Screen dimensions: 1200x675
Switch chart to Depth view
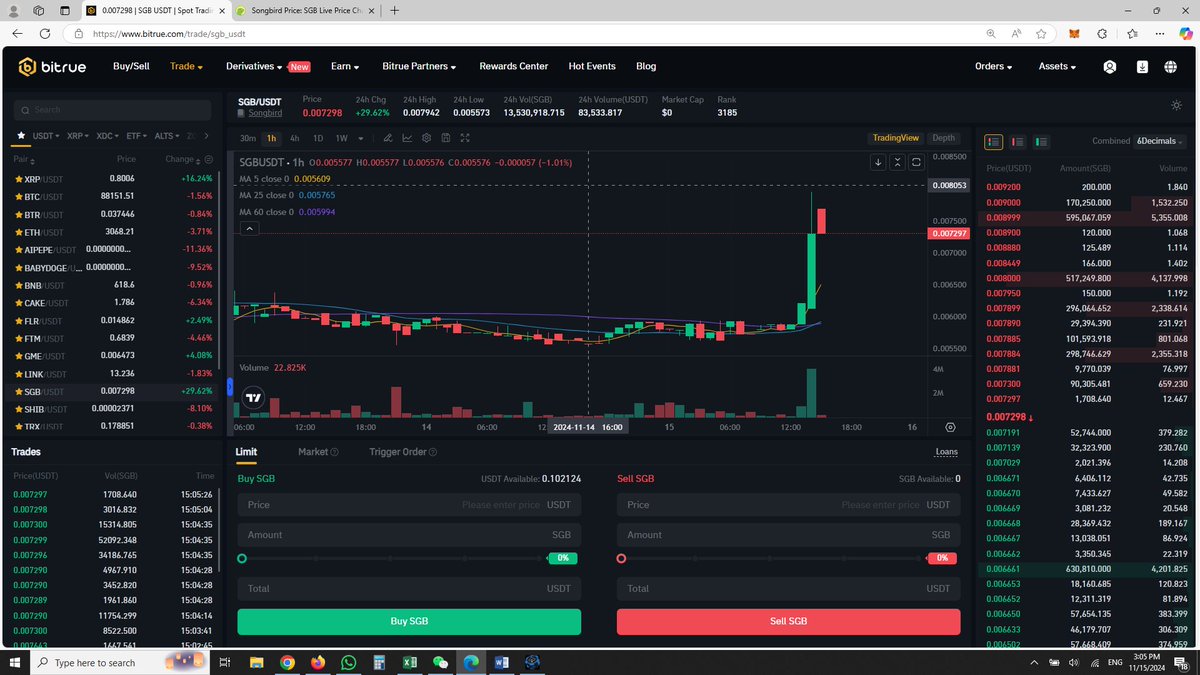[x=943, y=138]
